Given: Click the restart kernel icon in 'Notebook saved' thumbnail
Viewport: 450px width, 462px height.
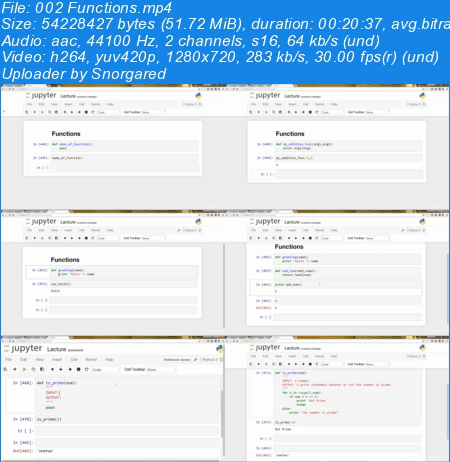Looking at the screenshot, I should coord(87,369).
